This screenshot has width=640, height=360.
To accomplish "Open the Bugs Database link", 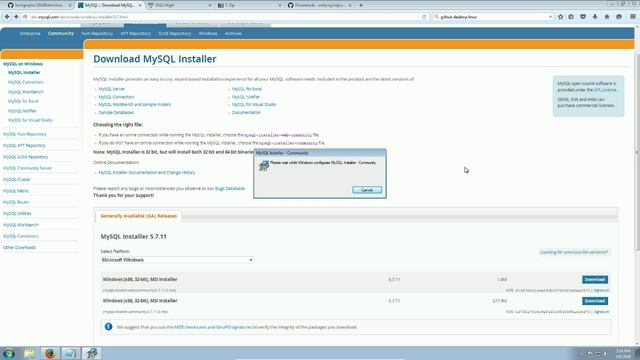I will coord(230,189).
